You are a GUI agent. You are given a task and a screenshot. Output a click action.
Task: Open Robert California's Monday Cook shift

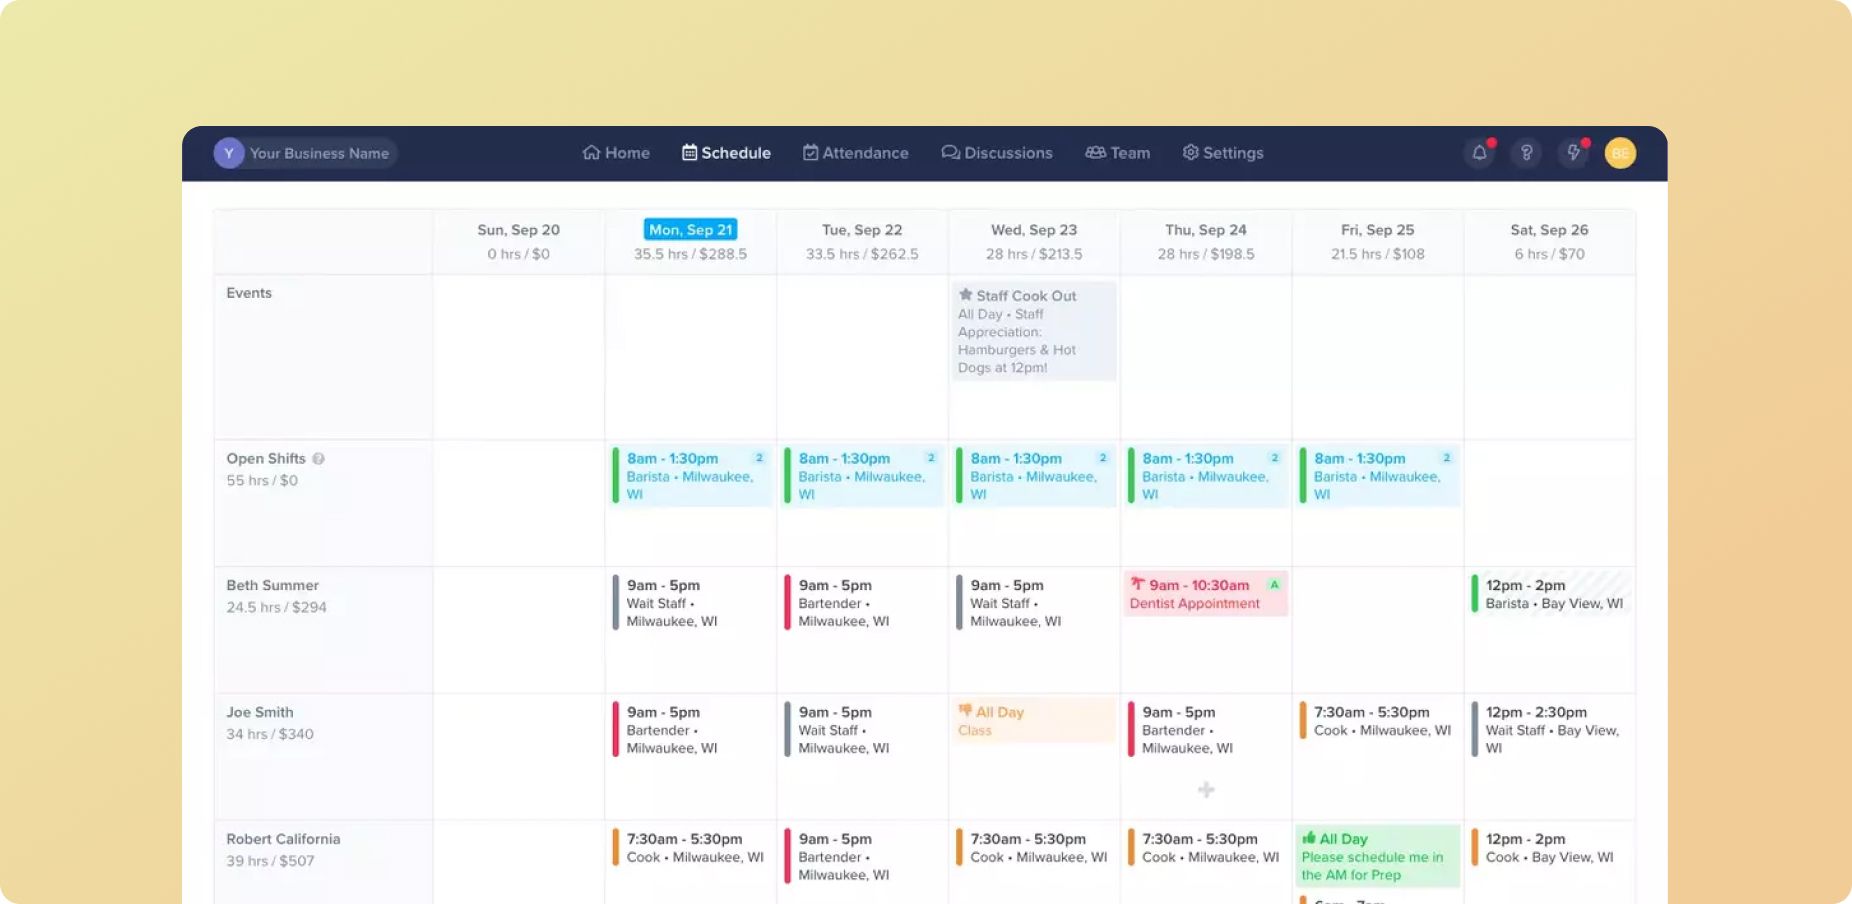point(691,848)
